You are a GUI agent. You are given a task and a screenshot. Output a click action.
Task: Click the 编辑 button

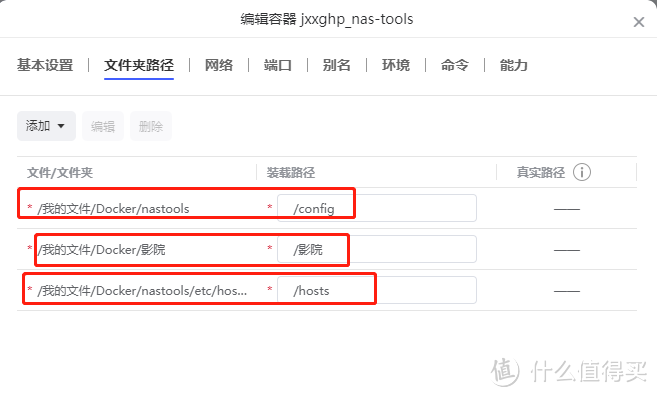(x=103, y=126)
